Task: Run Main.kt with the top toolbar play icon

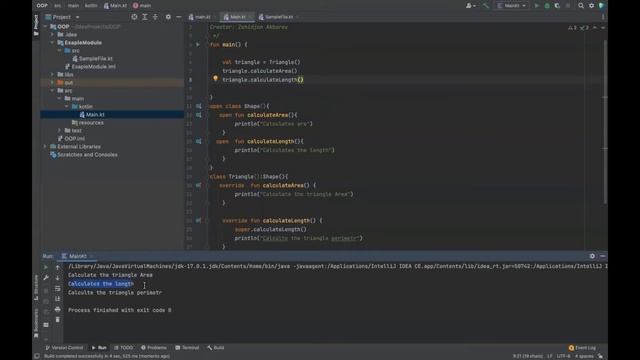Action: [537, 6]
